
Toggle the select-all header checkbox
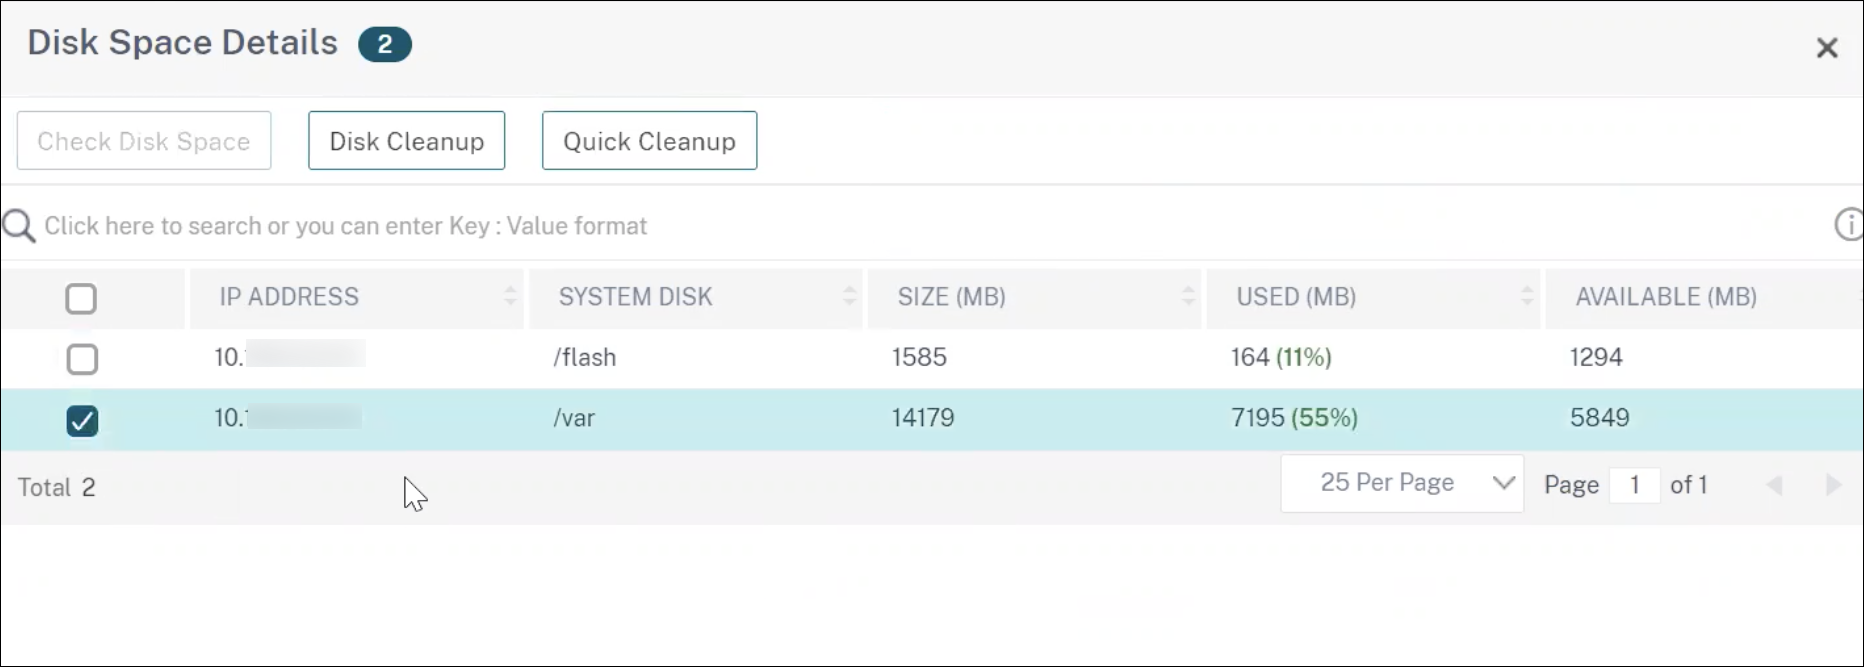coord(81,298)
